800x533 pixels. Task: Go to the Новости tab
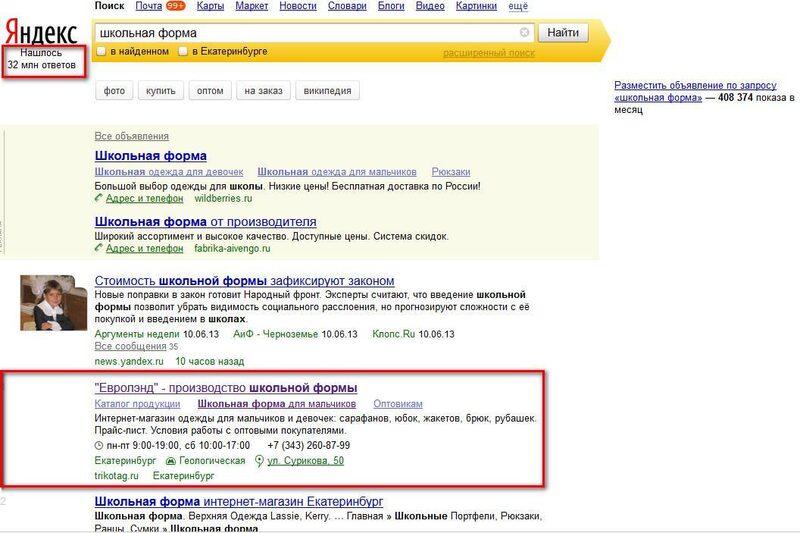(x=298, y=6)
